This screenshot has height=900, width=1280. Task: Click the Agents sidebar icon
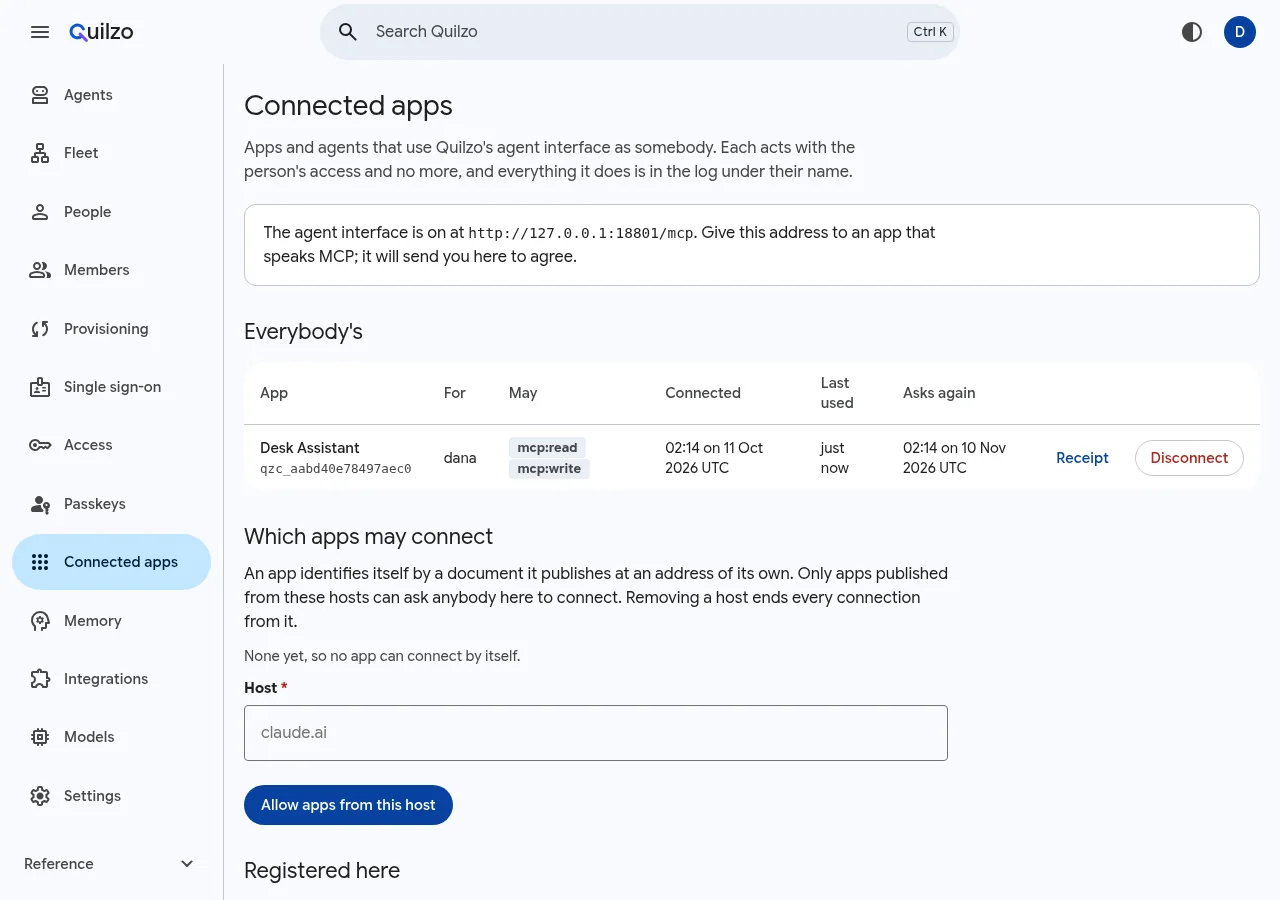coord(40,95)
